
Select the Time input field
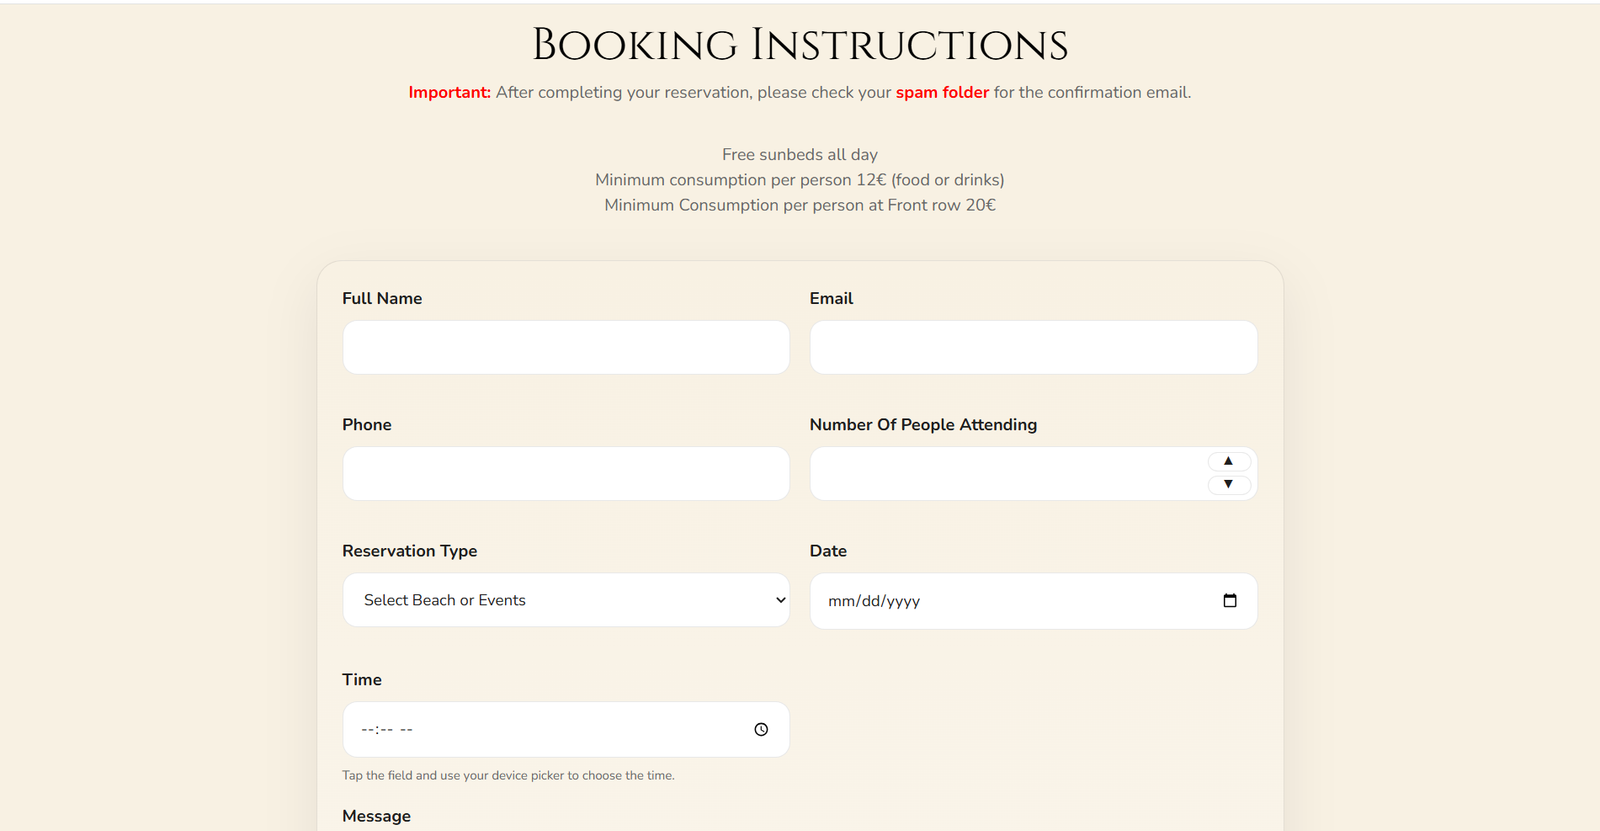tap(566, 729)
